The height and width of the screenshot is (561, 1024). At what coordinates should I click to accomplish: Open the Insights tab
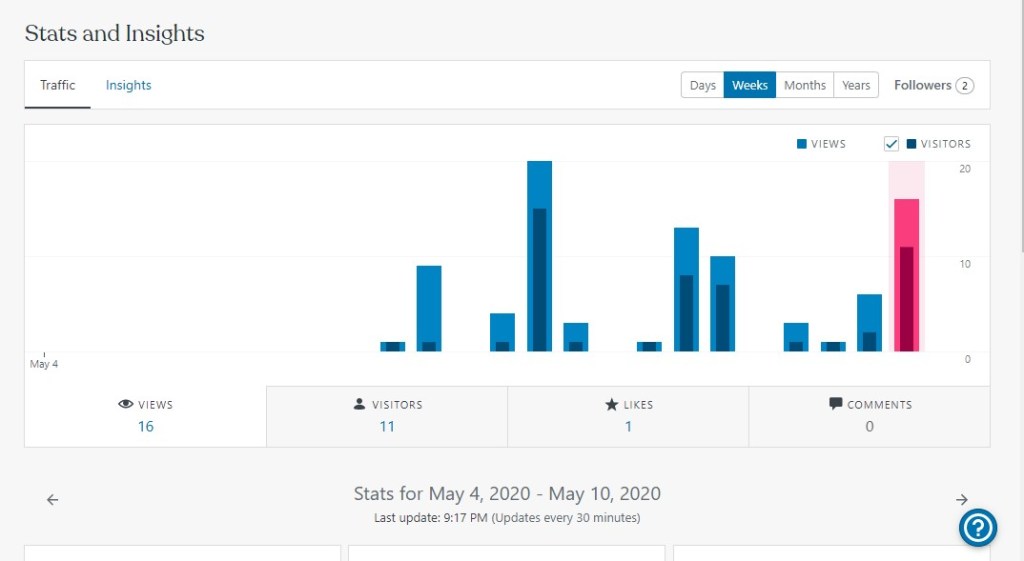(129, 85)
